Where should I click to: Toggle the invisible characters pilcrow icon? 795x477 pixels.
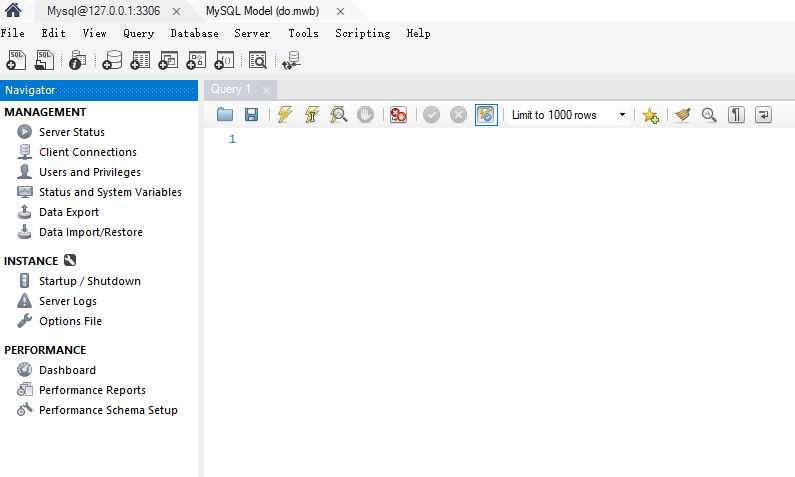736,115
